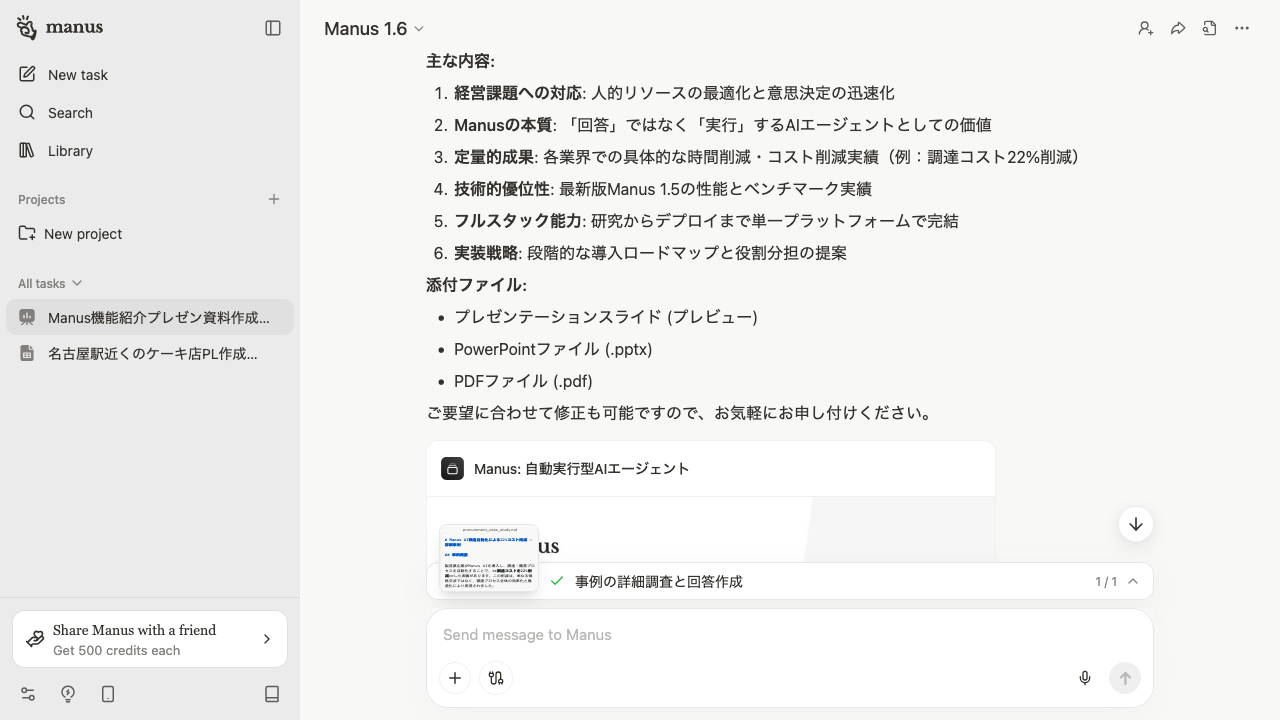The width and height of the screenshot is (1280, 720).
Task: Click the New task pencil icon
Action: 27,74
